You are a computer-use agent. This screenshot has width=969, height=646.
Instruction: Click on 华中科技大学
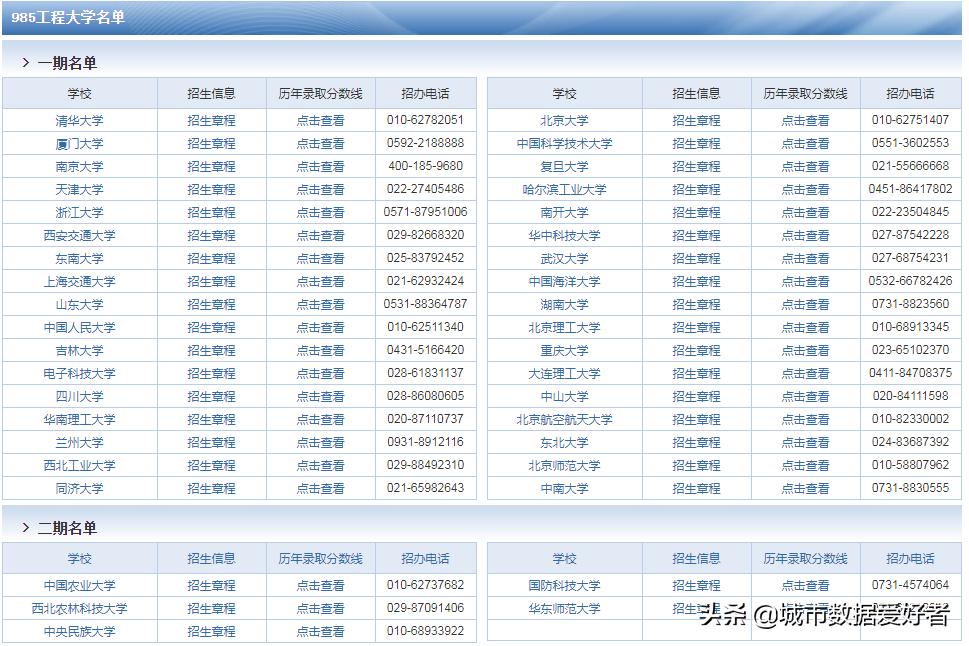click(565, 236)
